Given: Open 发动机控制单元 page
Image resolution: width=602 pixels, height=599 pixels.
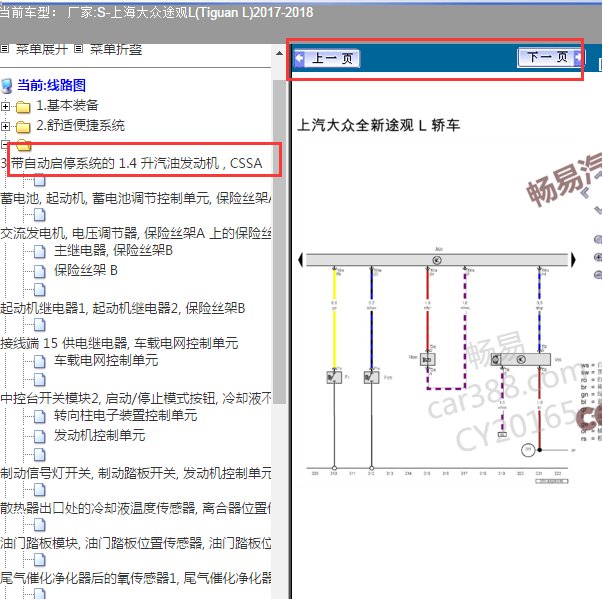Looking at the screenshot, I should point(99,435).
